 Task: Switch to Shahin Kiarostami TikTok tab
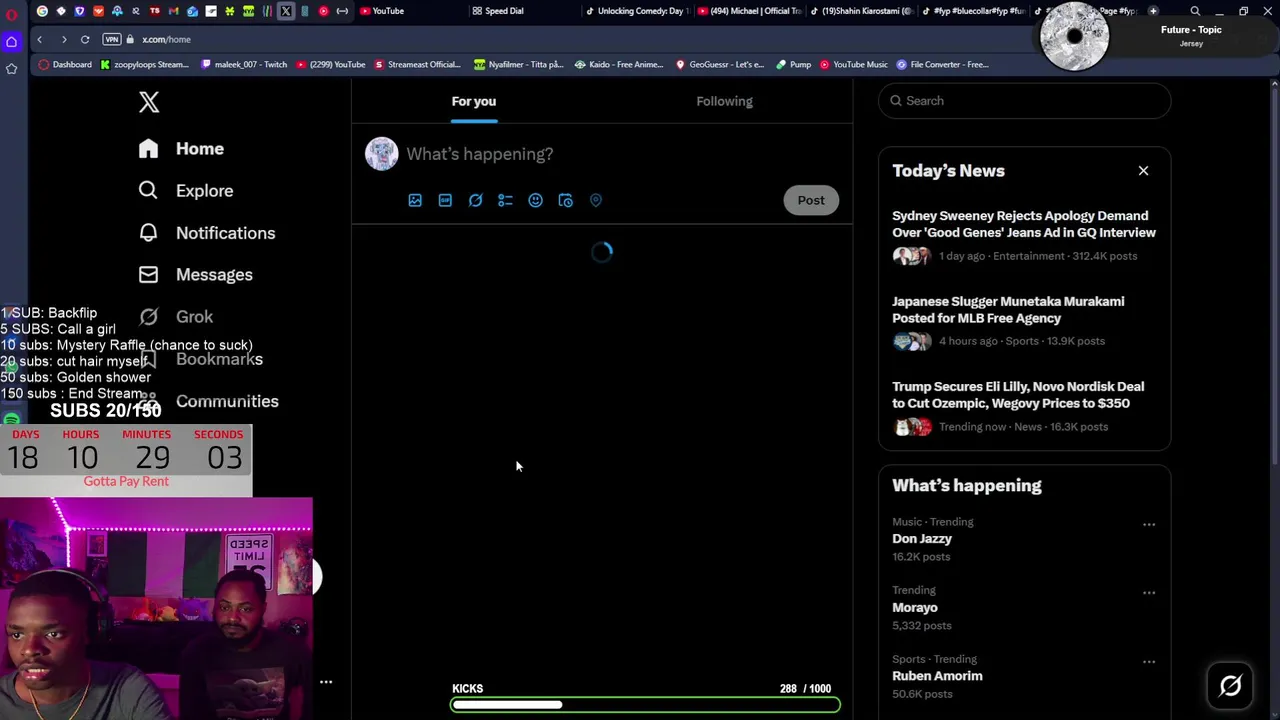pos(861,11)
